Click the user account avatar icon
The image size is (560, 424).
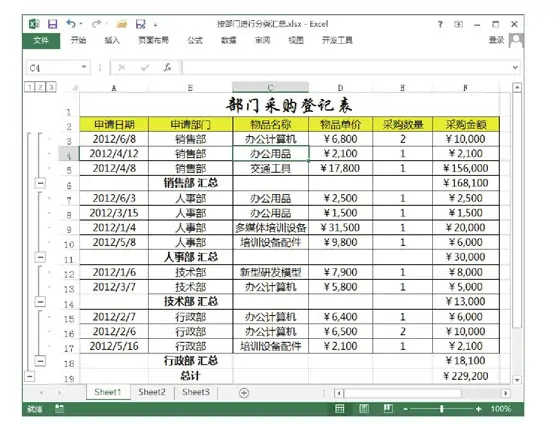click(x=516, y=40)
